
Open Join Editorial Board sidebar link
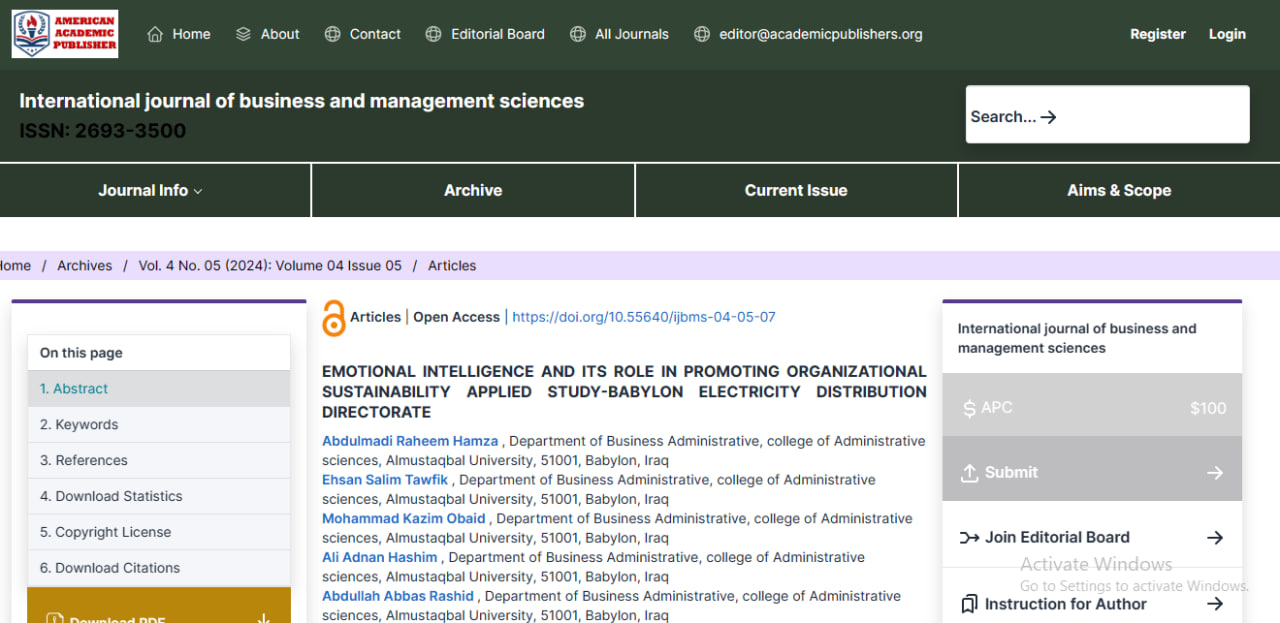(1092, 538)
